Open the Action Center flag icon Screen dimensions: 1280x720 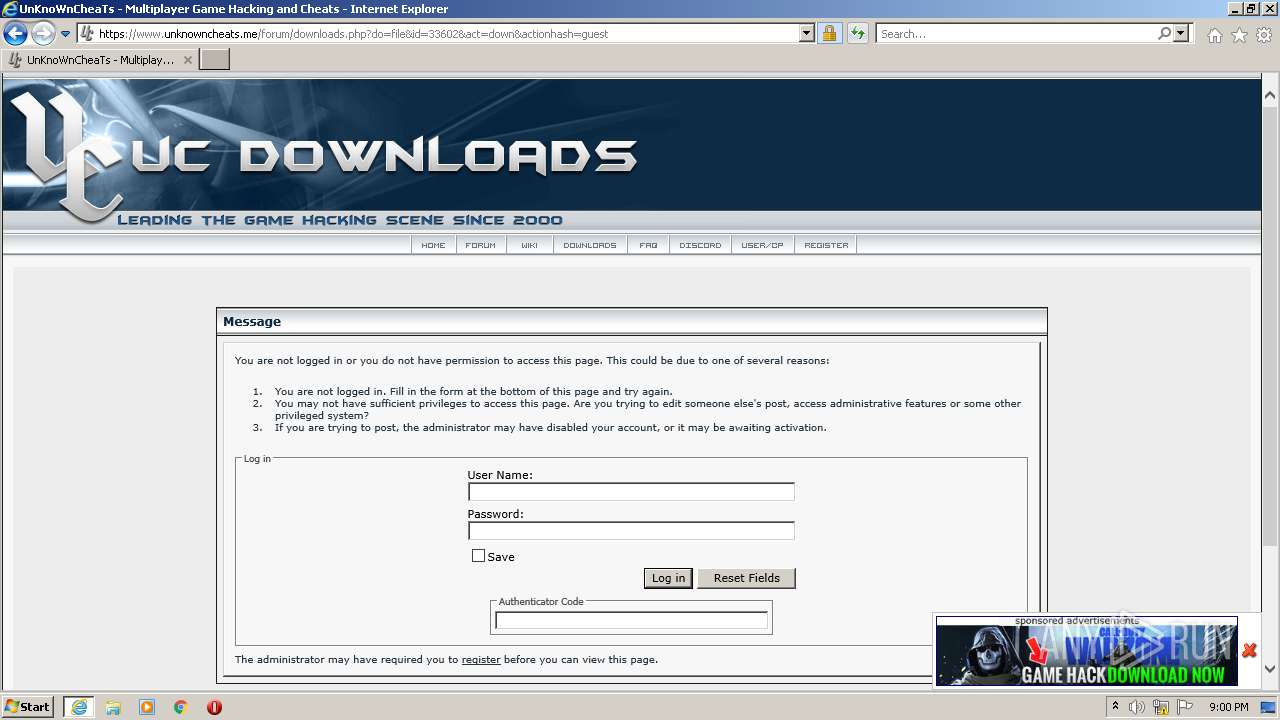1187,707
